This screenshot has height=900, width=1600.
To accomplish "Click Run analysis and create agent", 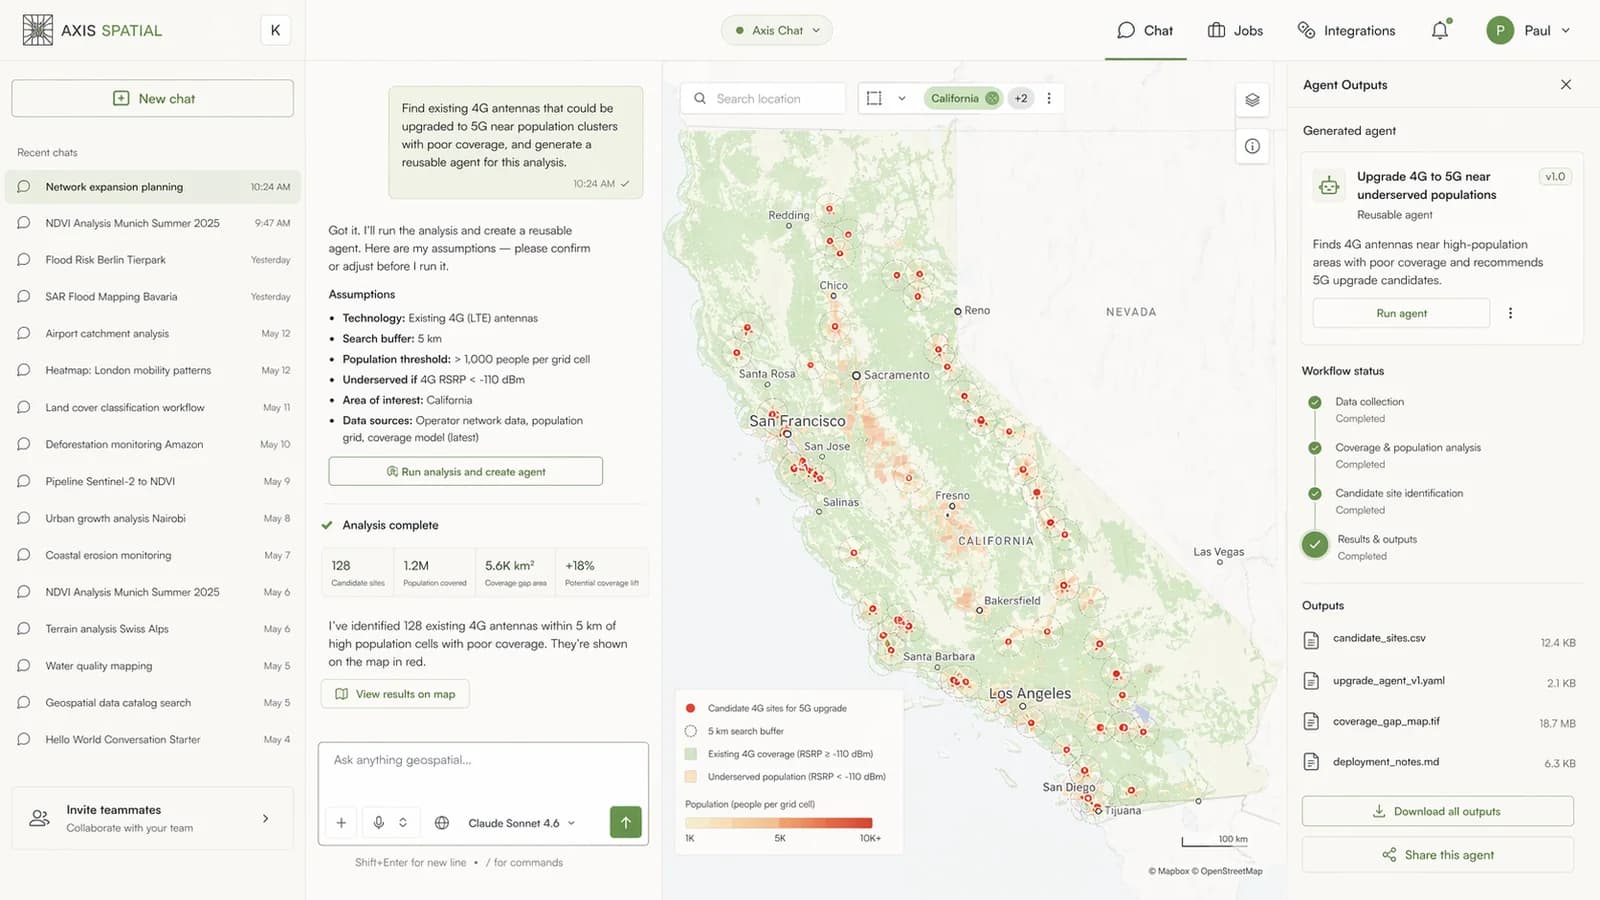I will click(464, 471).
